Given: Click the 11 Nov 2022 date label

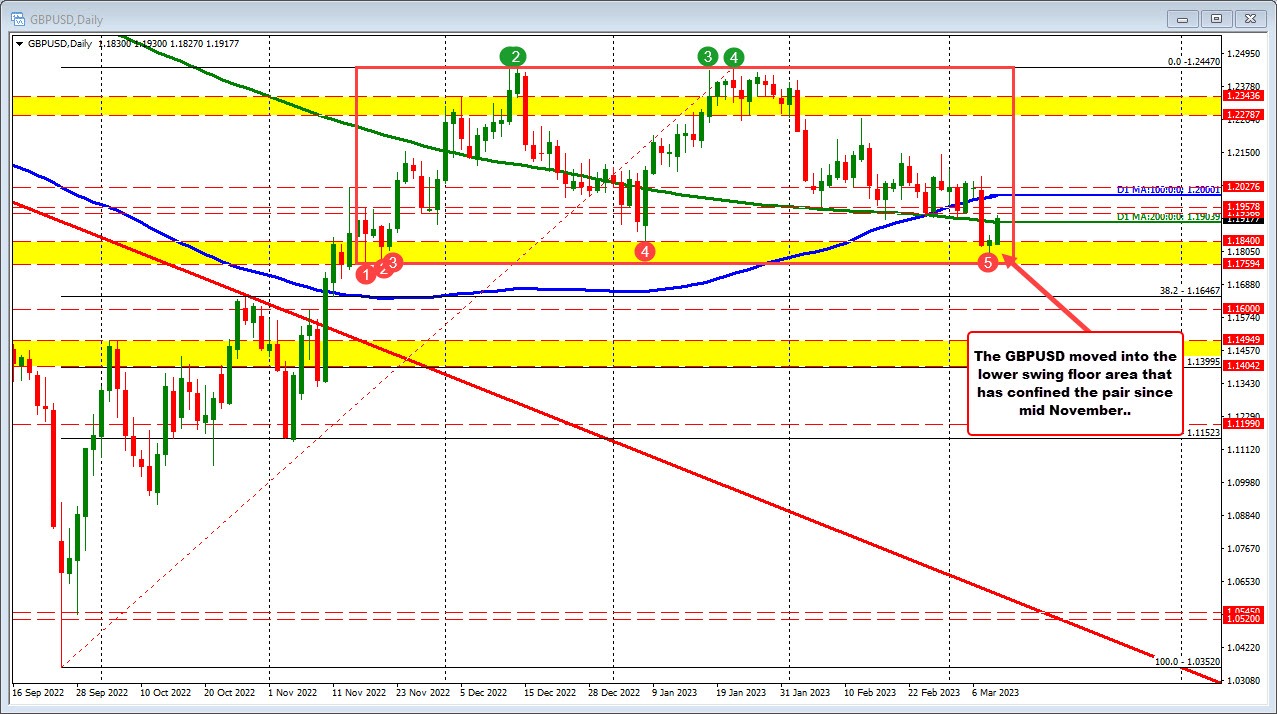Looking at the screenshot, I should point(360,692).
